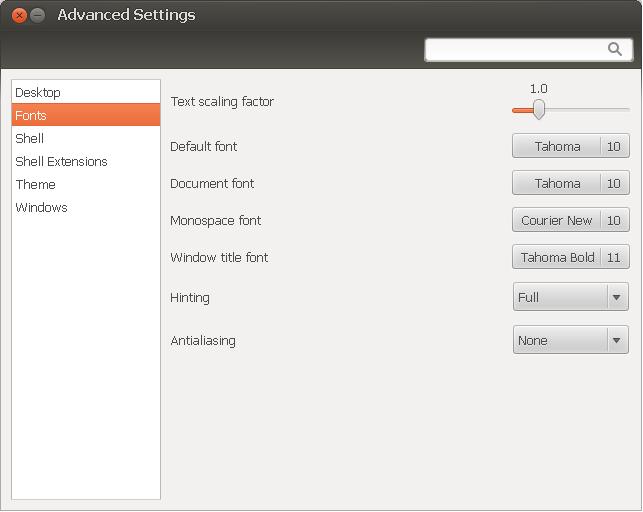This screenshot has height=512, width=643.
Task: Select the Fonts category
Action: click(x=86, y=115)
